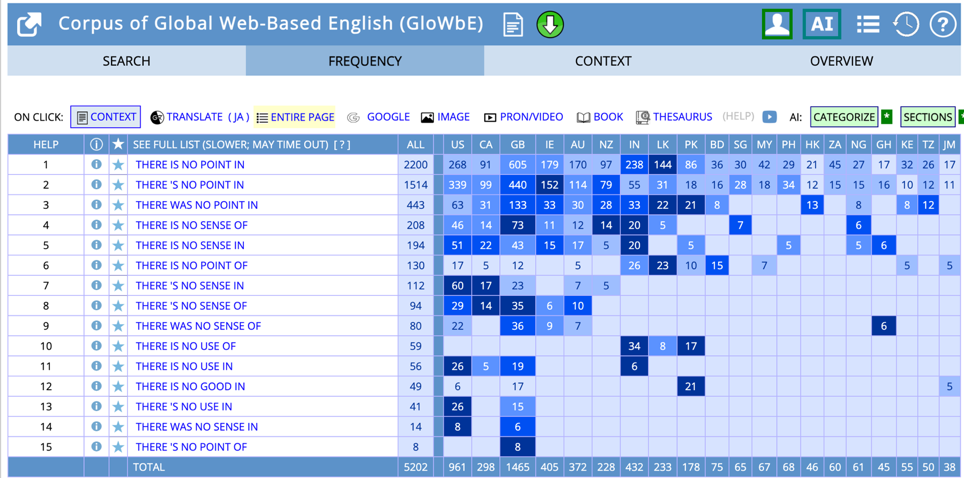The width and height of the screenshot is (964, 478).
Task: Click the dark IE cell showing 152
Action: tap(549, 185)
